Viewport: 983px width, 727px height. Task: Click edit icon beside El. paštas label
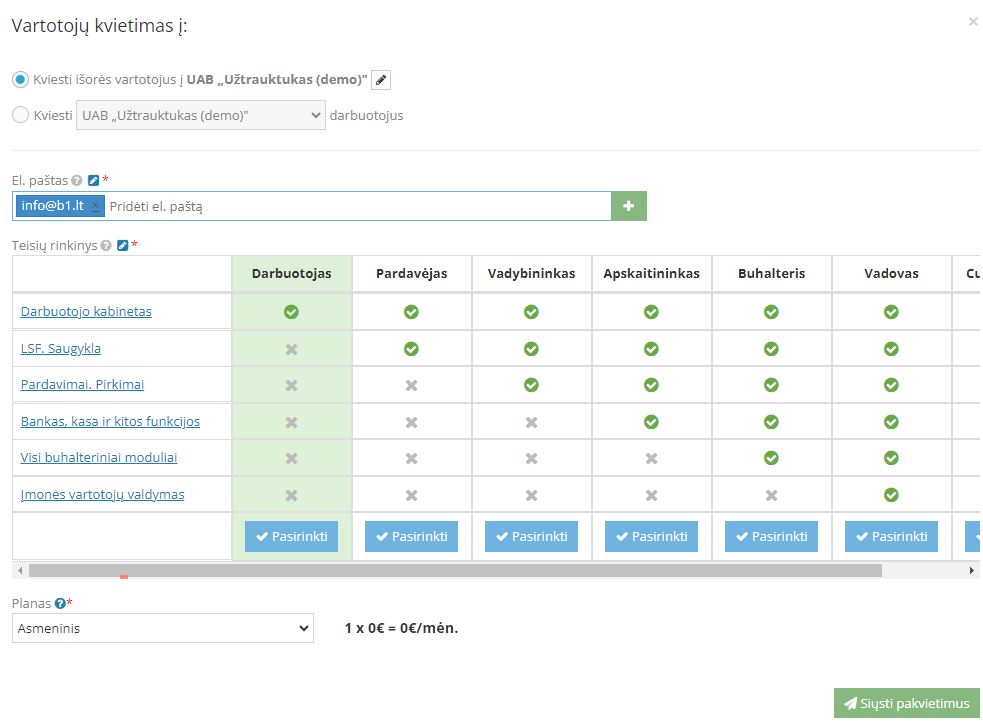point(94,181)
